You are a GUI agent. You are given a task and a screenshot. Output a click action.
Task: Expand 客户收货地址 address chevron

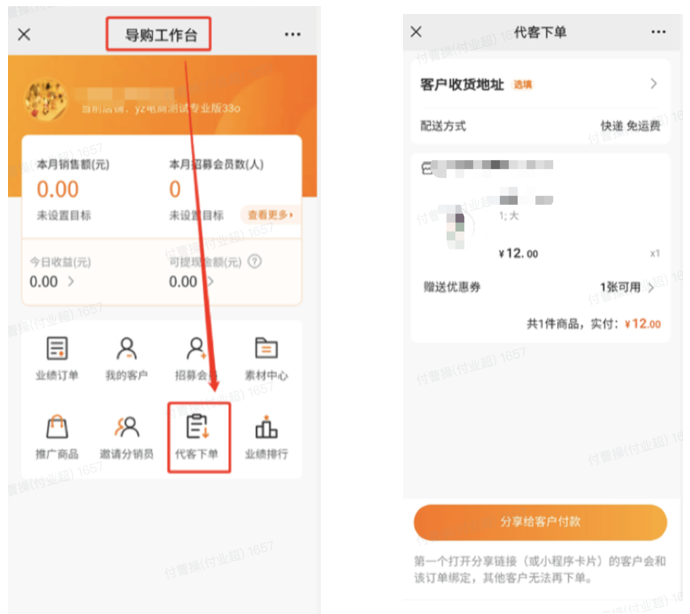pyautogui.click(x=654, y=84)
